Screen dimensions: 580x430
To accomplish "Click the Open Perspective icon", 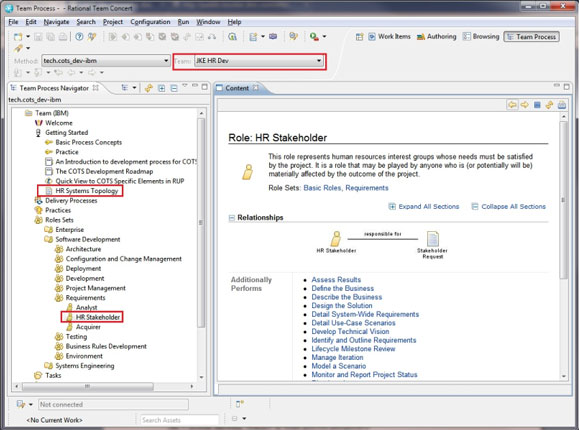I will tap(359, 37).
